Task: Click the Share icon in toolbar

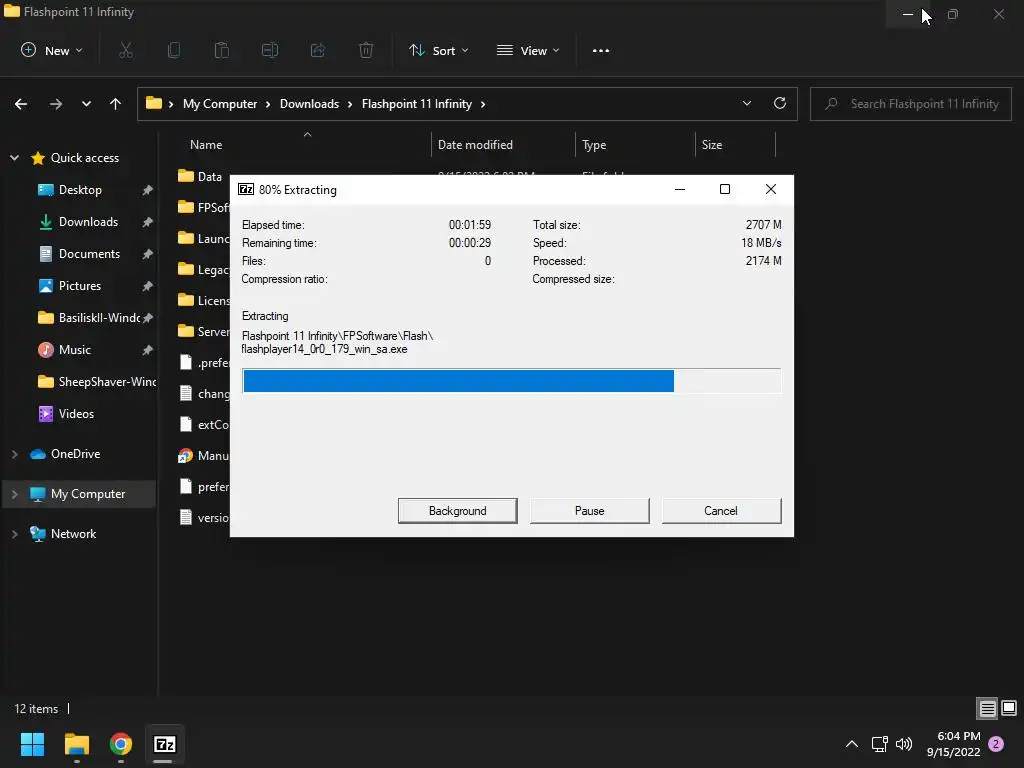Action: (318, 50)
